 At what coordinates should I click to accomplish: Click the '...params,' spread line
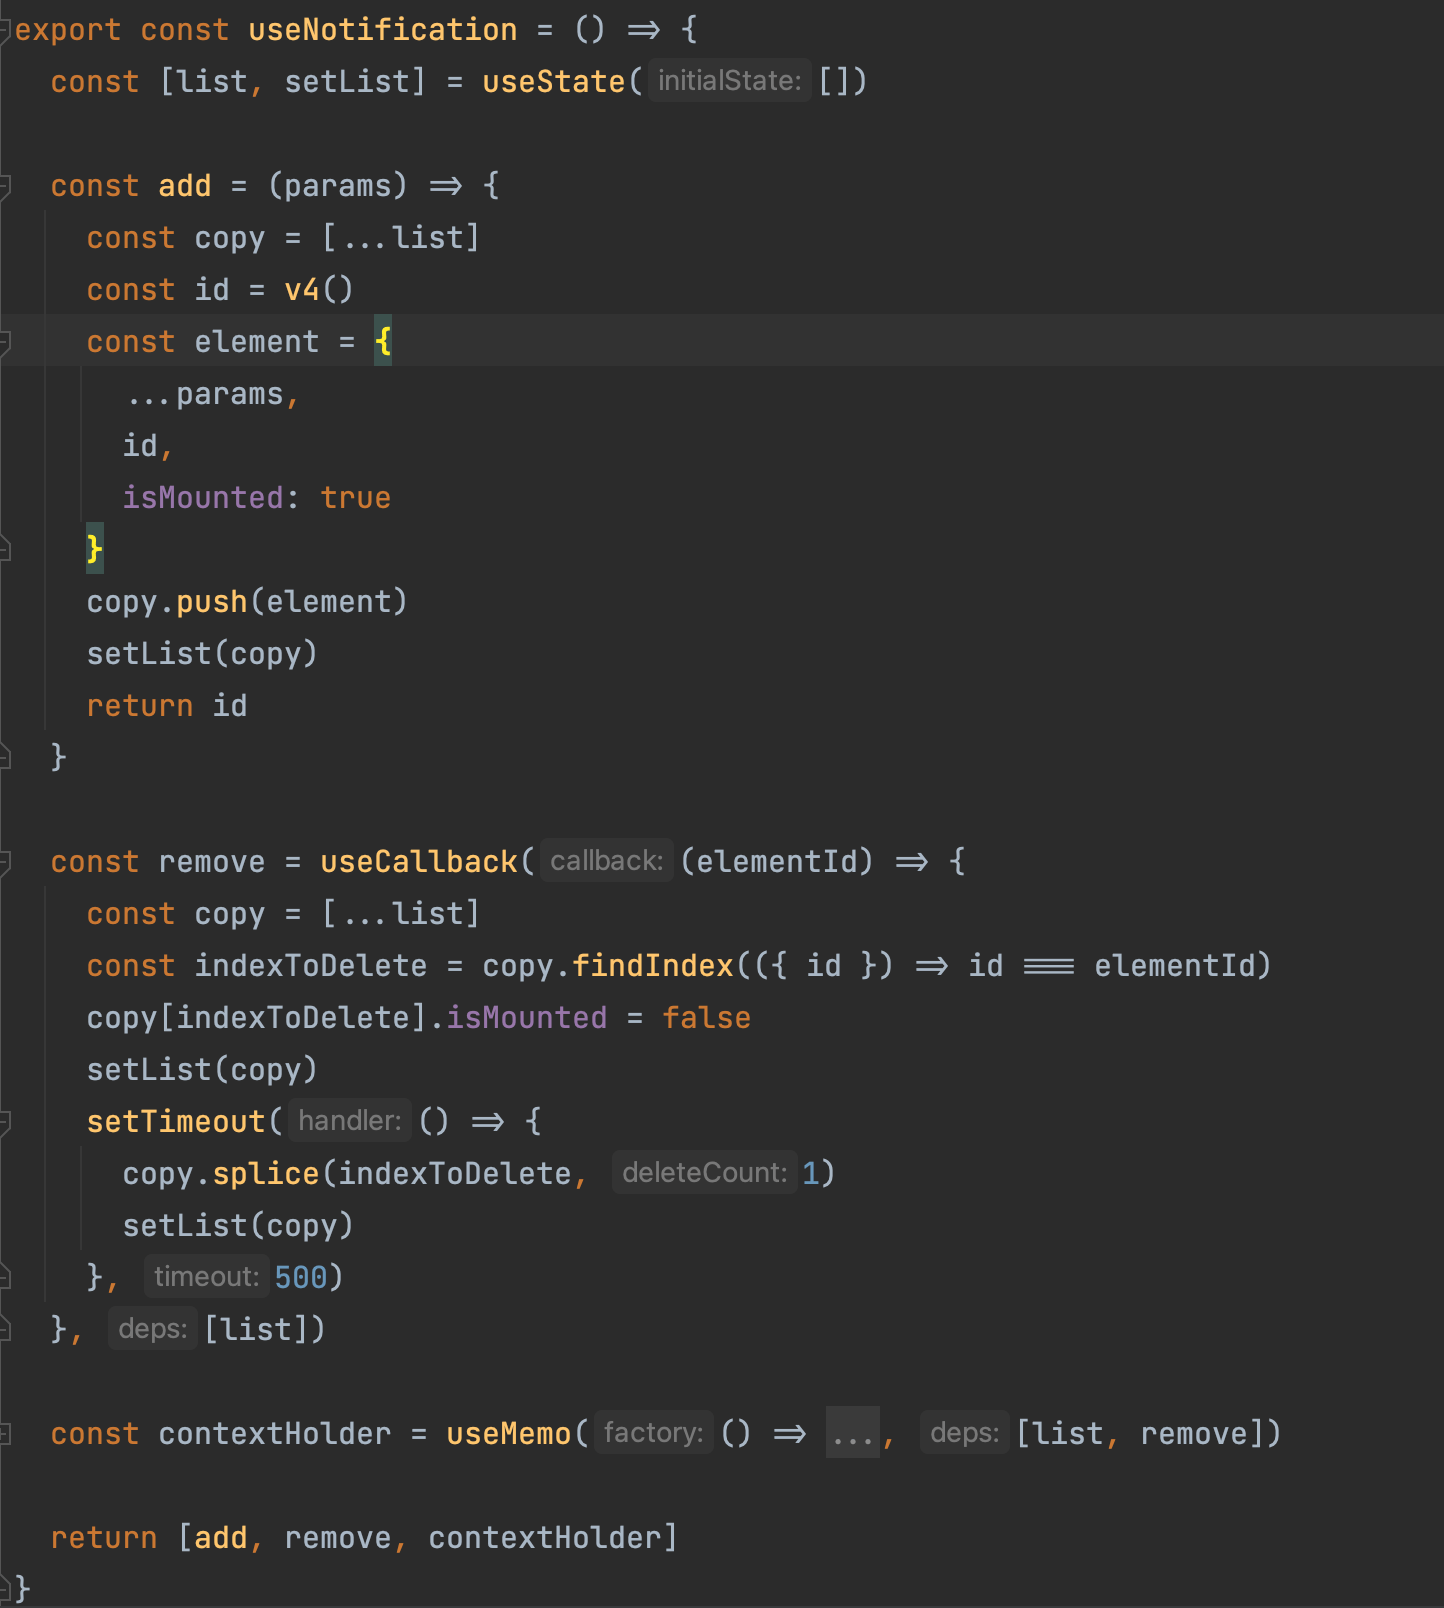[212, 394]
